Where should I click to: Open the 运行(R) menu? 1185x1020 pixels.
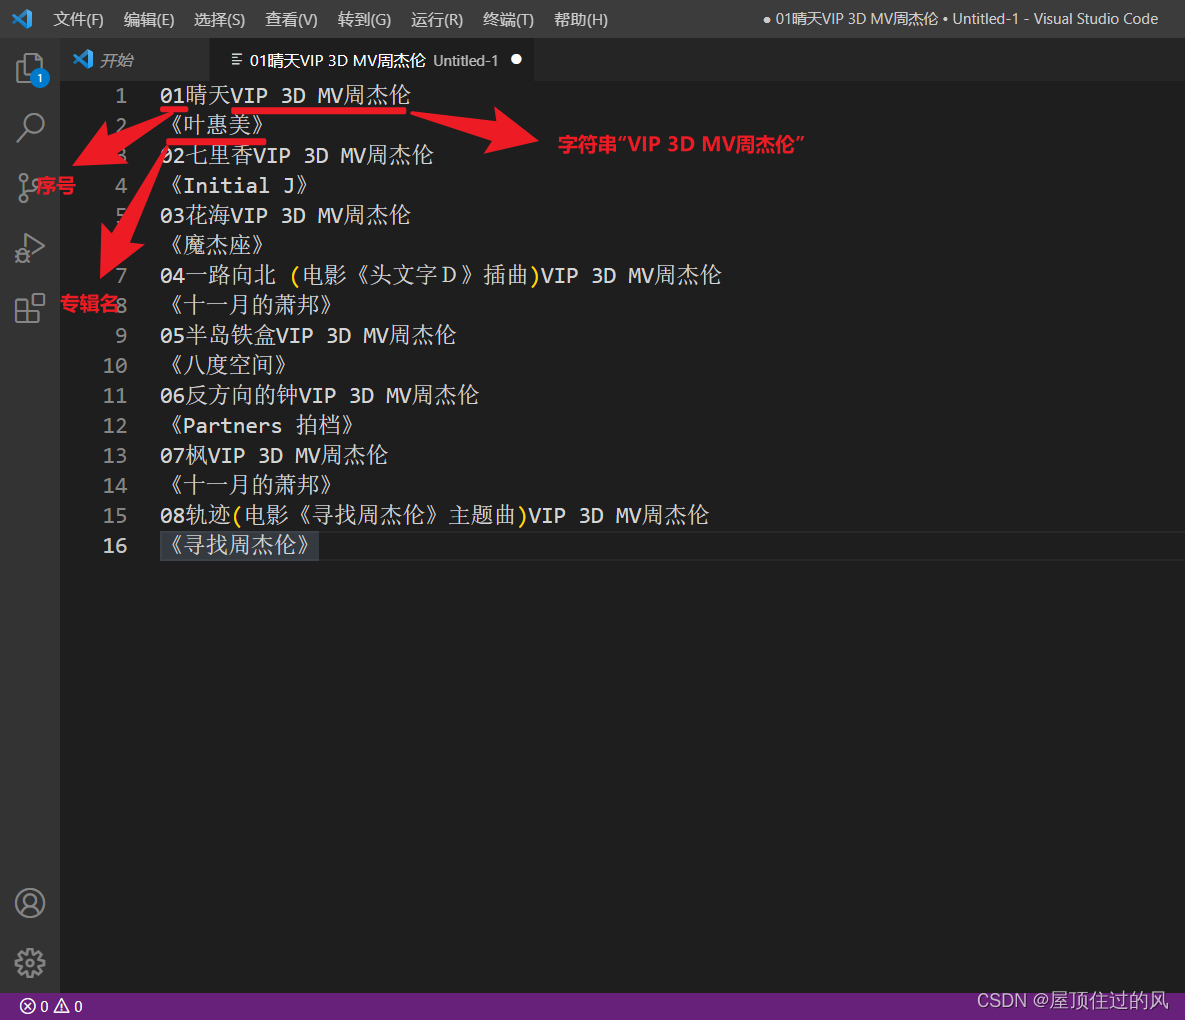pyautogui.click(x=437, y=20)
